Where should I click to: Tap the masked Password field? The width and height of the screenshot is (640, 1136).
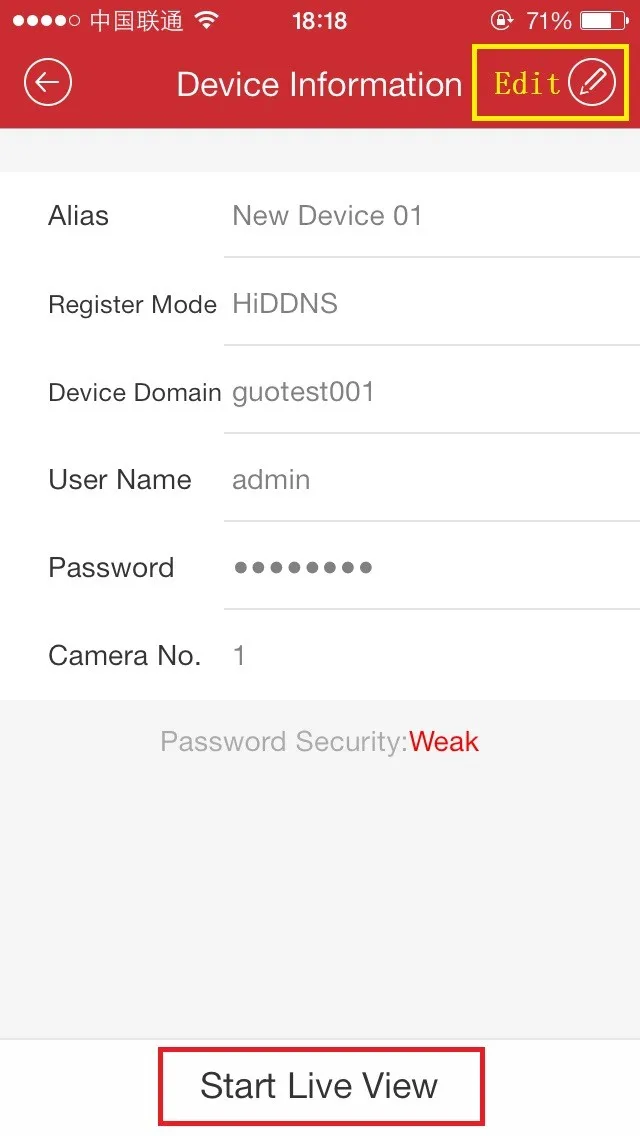tap(303, 568)
